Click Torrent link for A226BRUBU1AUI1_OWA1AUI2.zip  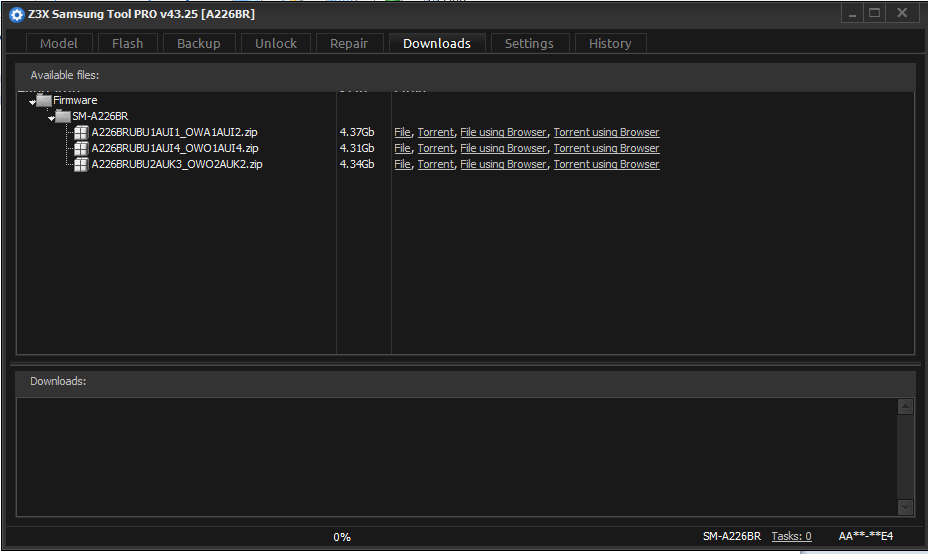436,132
